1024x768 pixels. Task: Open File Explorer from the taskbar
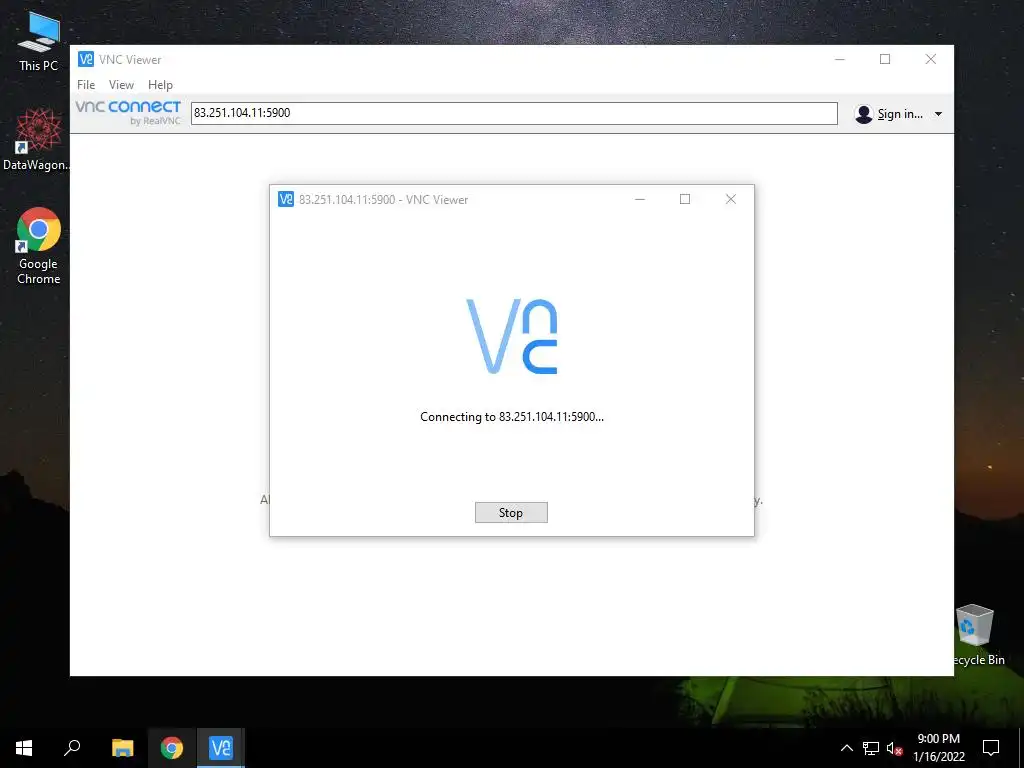tap(122, 748)
